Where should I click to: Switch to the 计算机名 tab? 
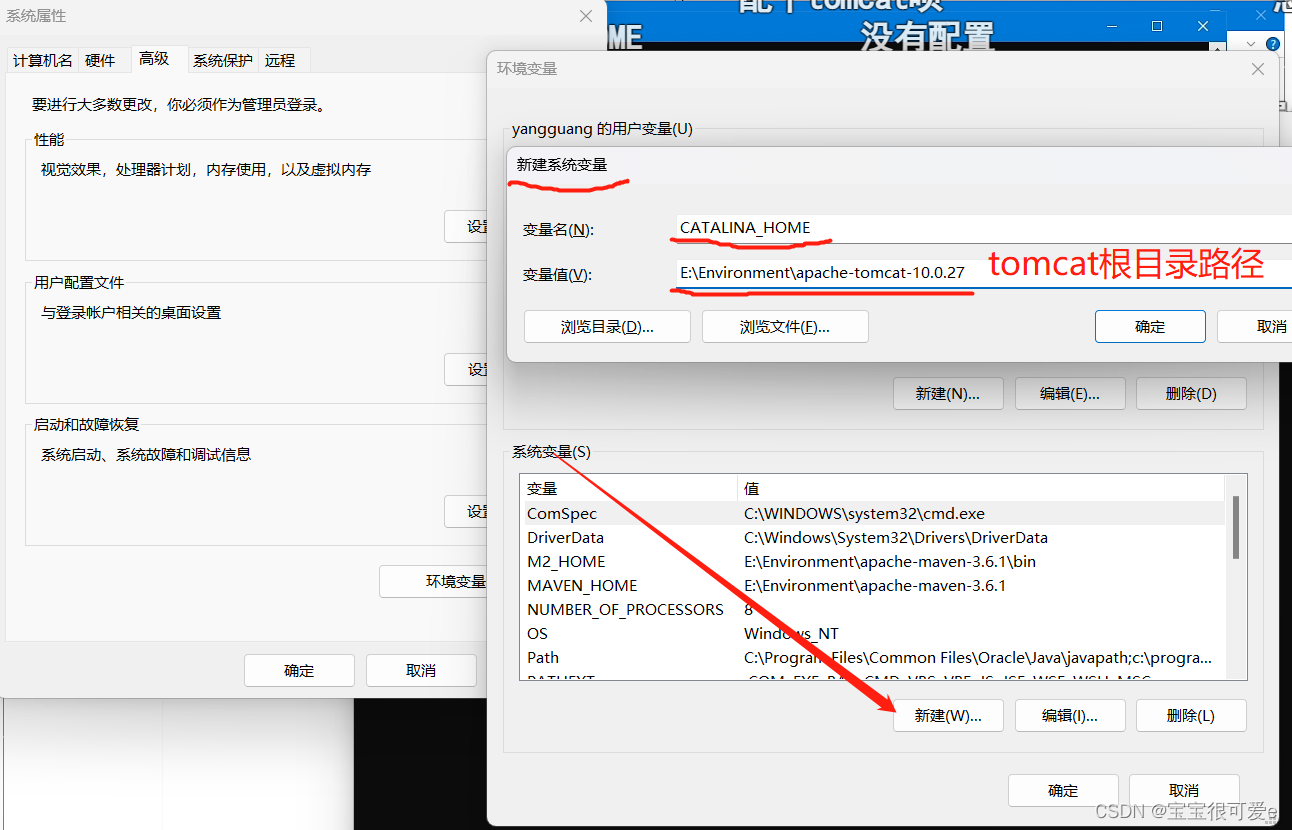[x=42, y=60]
